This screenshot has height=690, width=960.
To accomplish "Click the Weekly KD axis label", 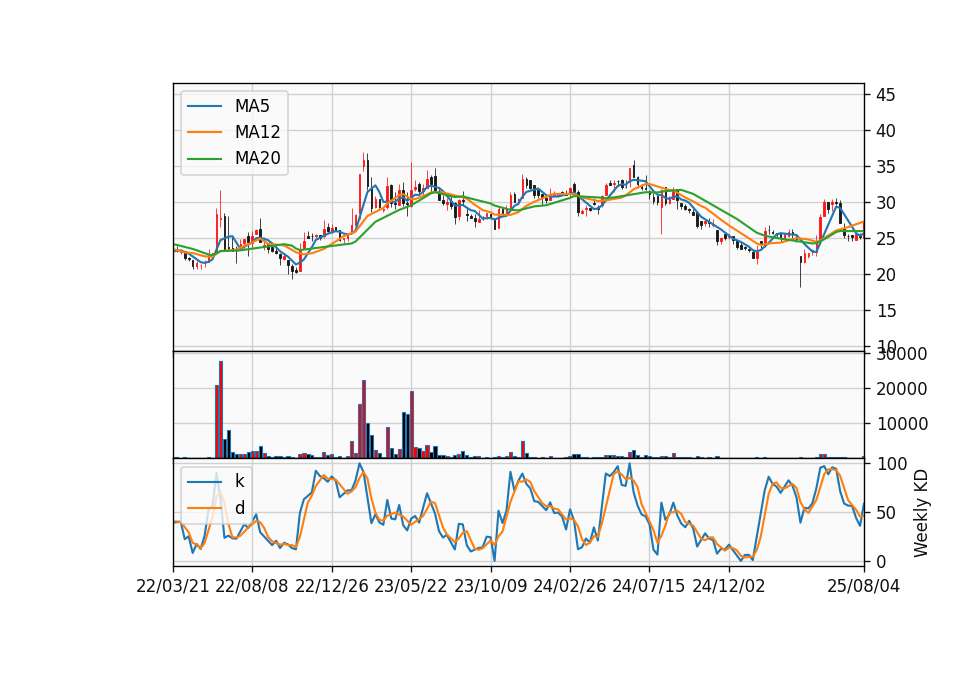I will 920,513.
